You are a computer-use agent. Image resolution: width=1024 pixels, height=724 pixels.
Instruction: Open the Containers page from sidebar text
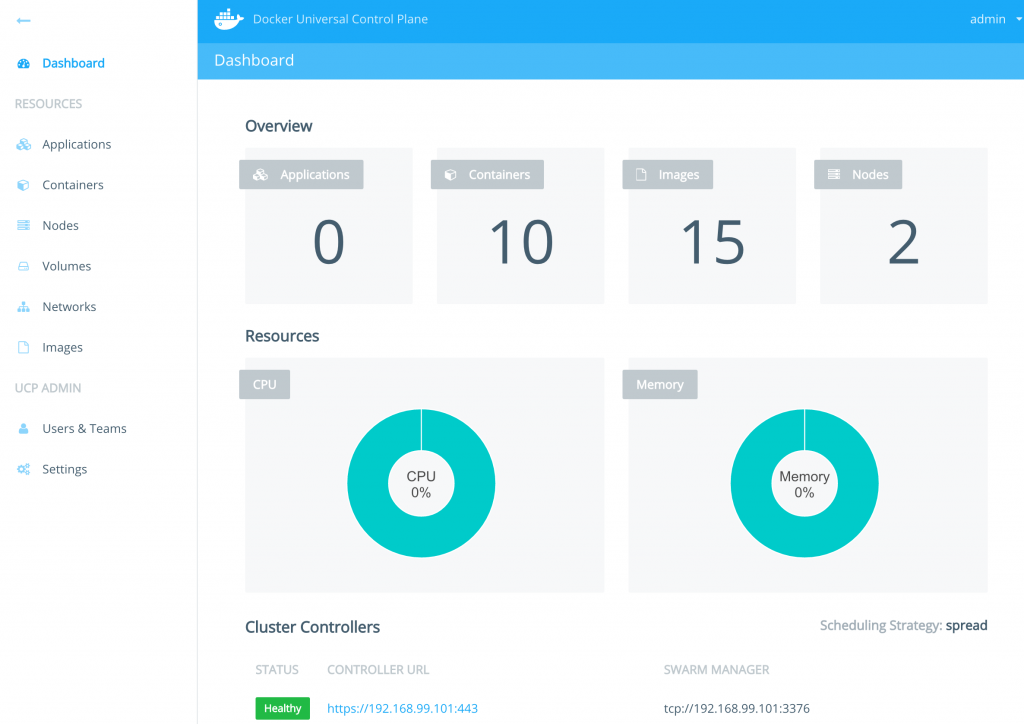[73, 185]
